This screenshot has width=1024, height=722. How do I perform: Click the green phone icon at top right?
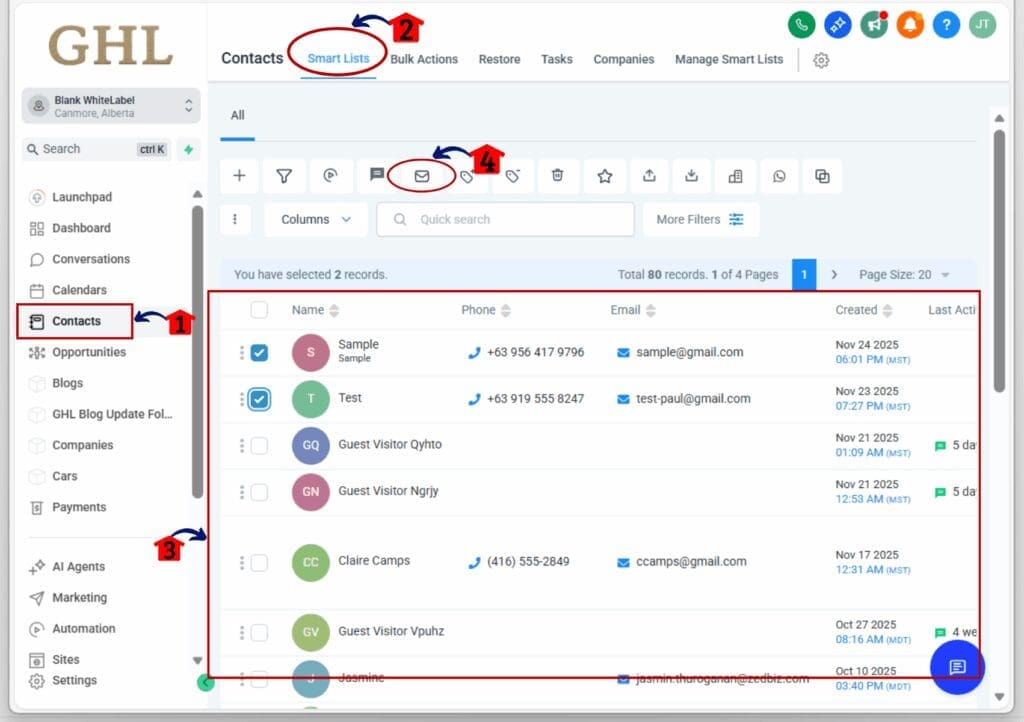(x=801, y=24)
